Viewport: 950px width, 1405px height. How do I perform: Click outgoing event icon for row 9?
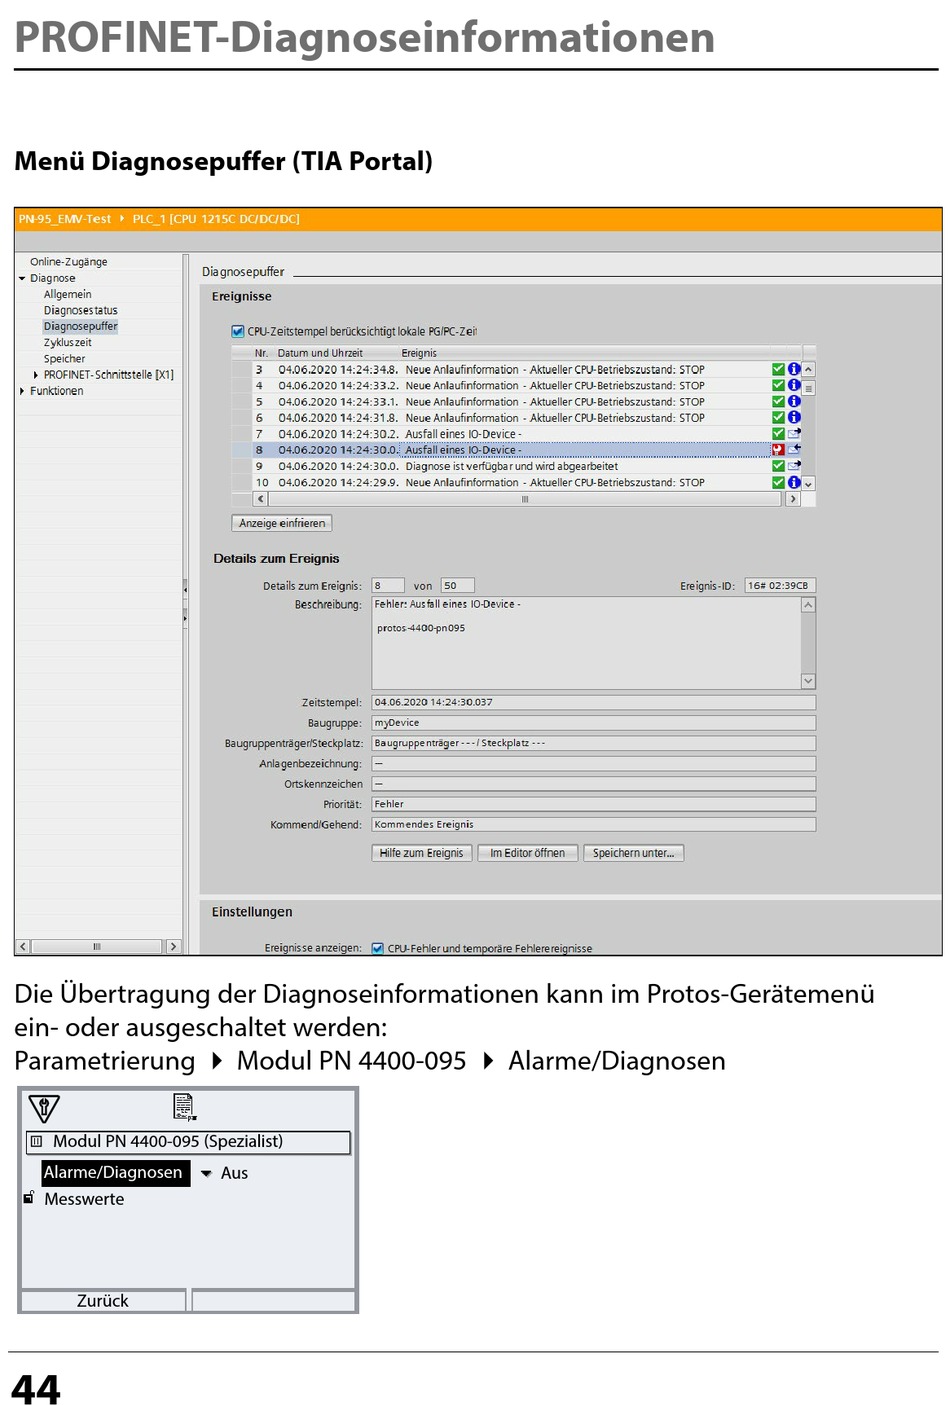click(x=794, y=466)
